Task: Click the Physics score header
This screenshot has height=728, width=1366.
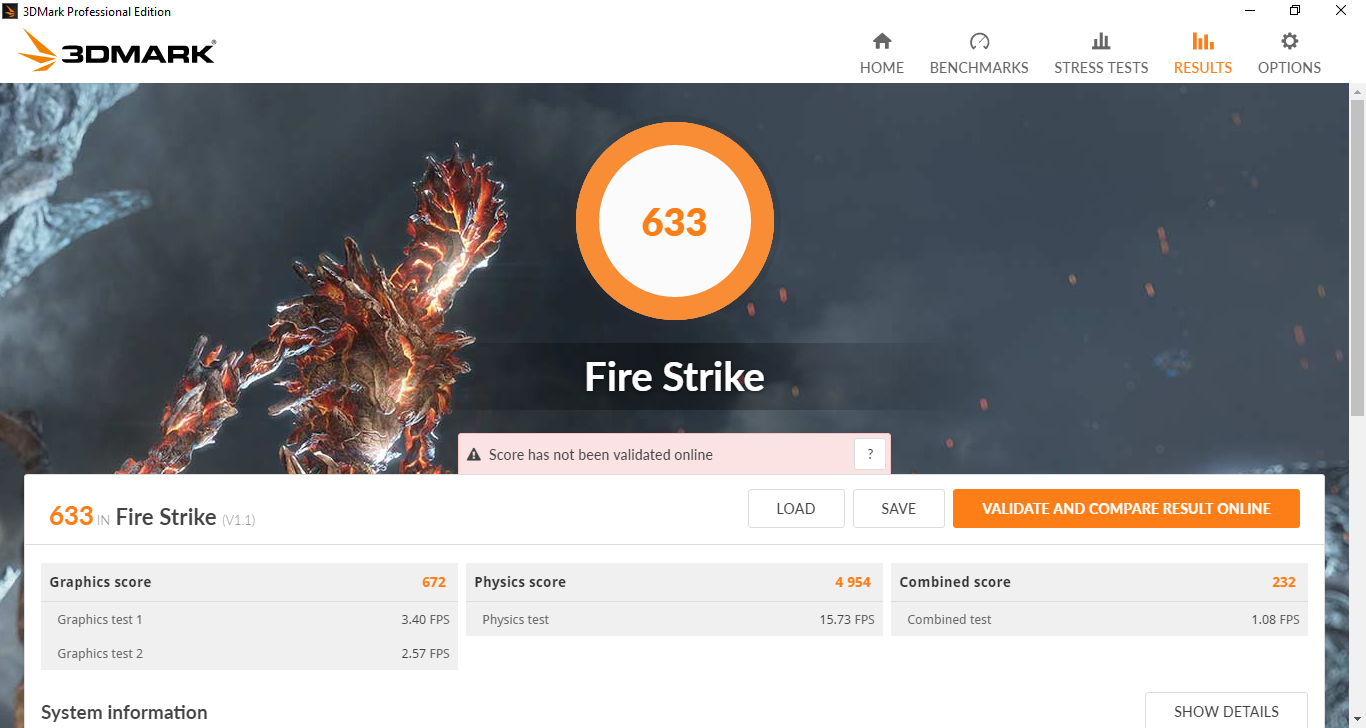Action: (520, 582)
